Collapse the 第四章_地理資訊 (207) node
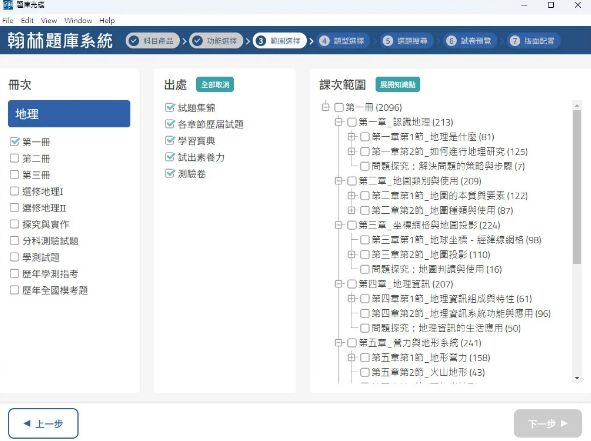The image size is (591, 441). tap(338, 283)
